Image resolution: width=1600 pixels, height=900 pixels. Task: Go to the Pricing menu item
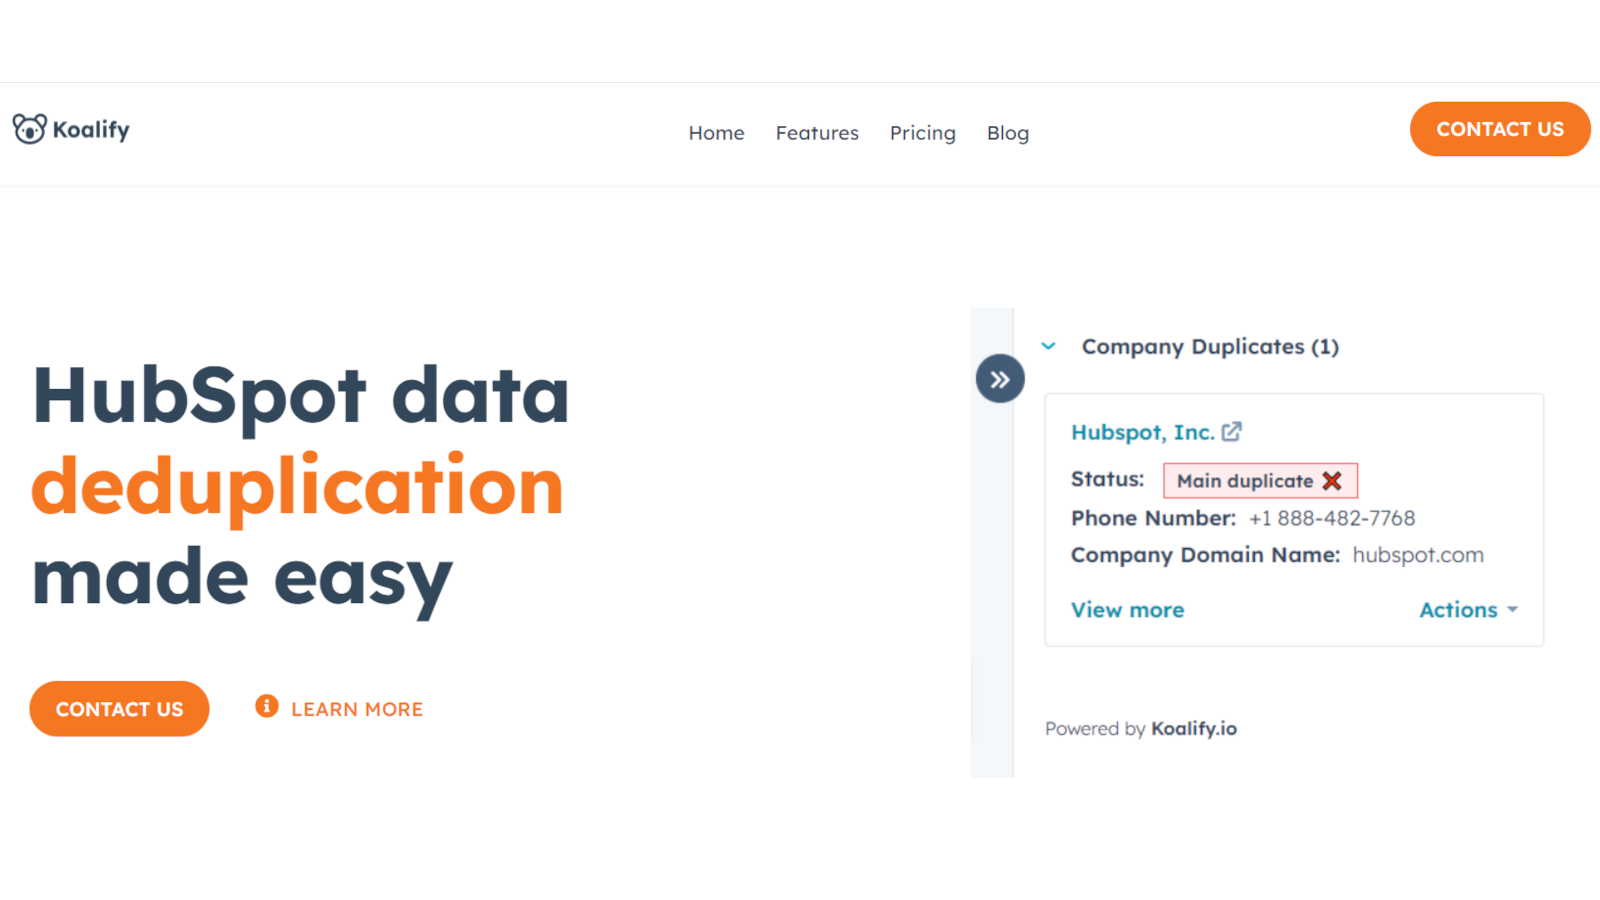[x=922, y=133]
